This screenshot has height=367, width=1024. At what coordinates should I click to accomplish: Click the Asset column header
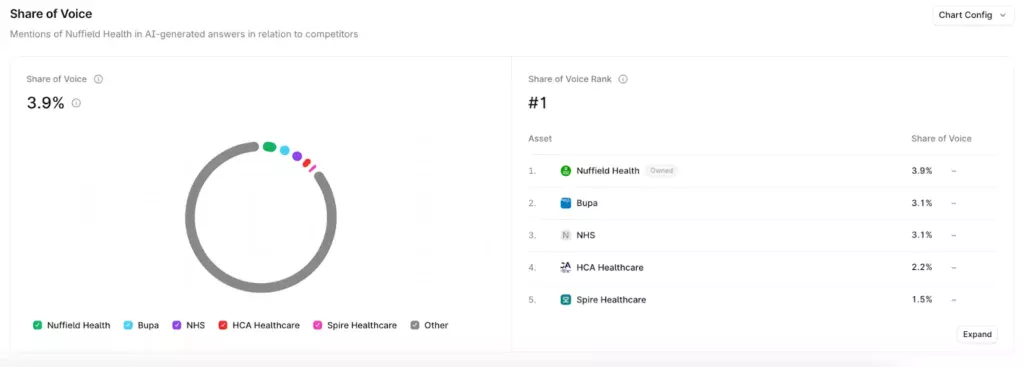(539, 138)
